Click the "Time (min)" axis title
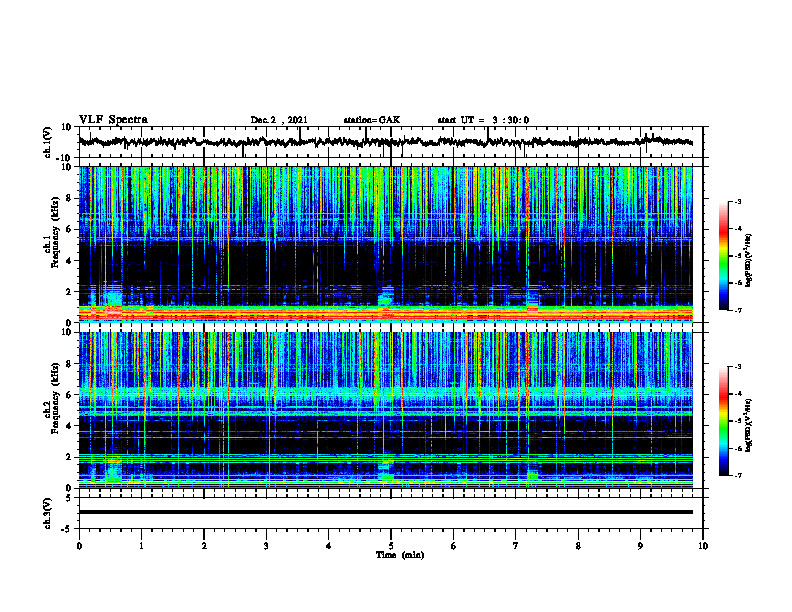 pos(400,555)
